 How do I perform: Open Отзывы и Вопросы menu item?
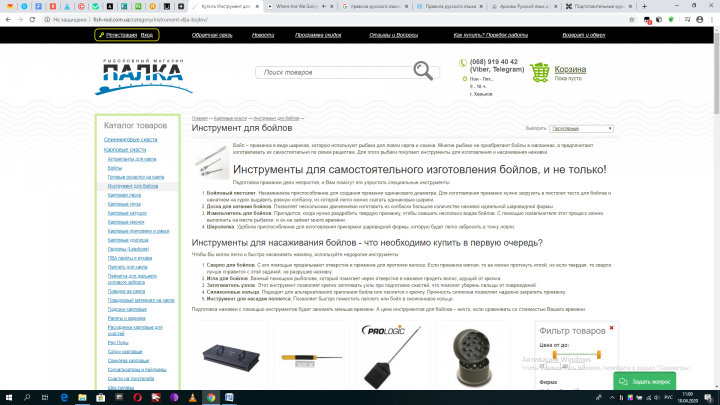[394, 35]
